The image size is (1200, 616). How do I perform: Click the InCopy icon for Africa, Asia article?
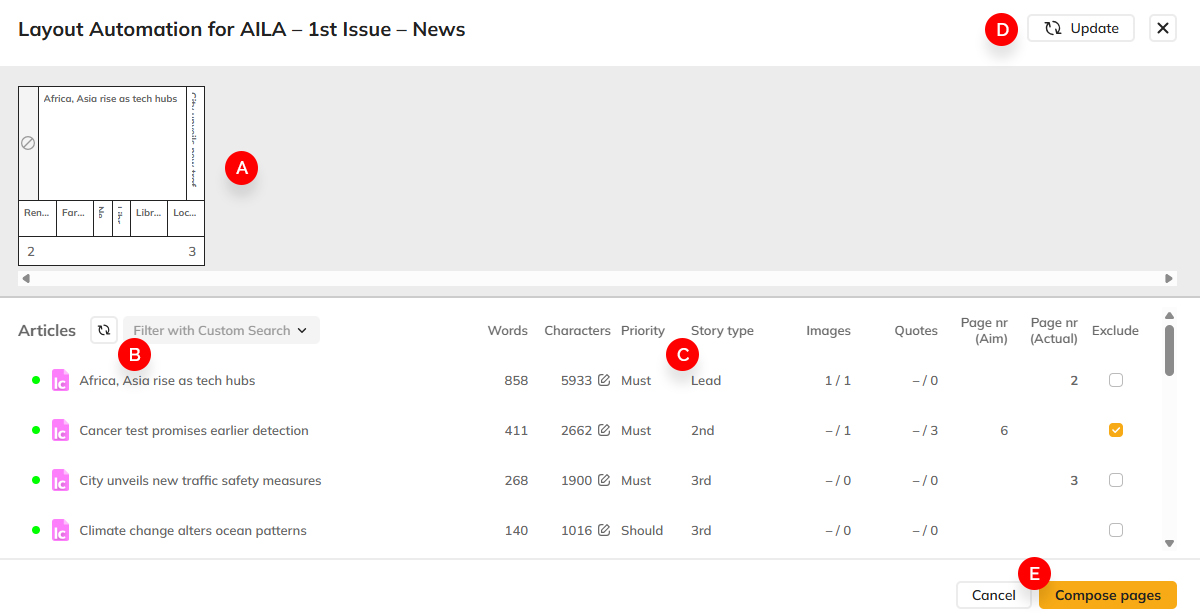[x=60, y=380]
